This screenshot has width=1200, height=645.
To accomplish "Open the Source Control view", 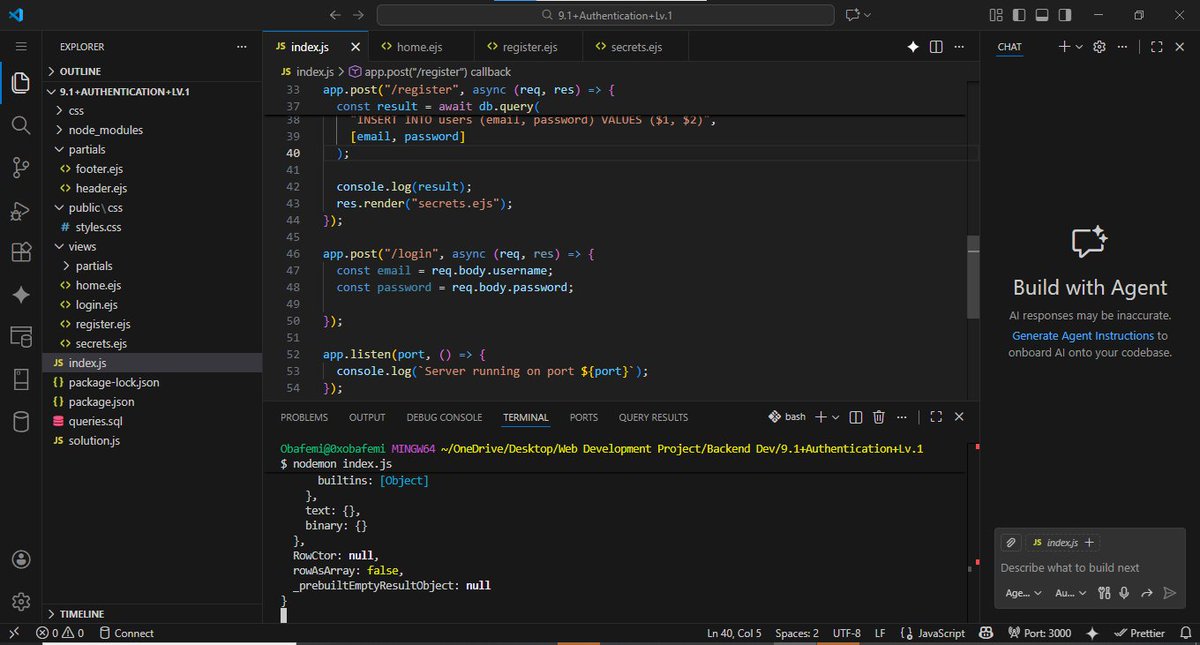I will 20,167.
